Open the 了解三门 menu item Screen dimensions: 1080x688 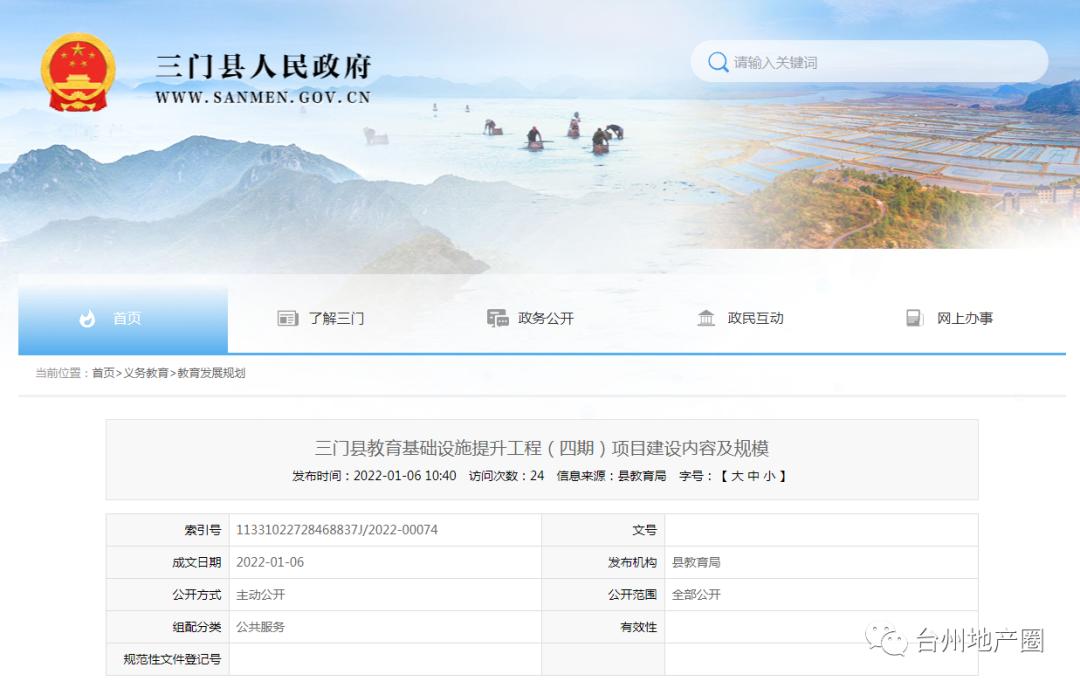point(336,319)
